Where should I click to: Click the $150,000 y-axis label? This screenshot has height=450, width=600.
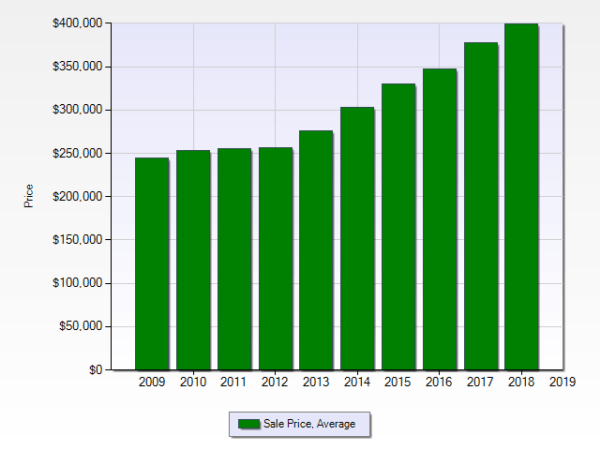(x=78, y=240)
